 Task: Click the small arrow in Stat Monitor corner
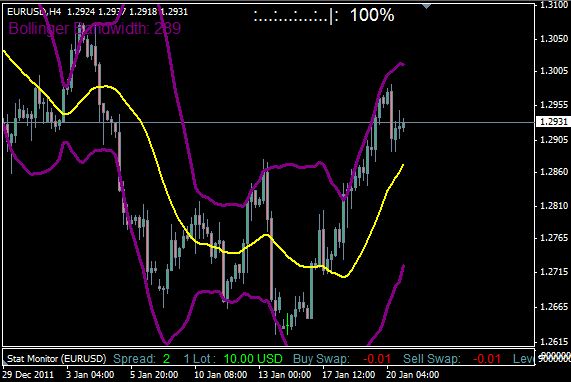click(x=4, y=362)
